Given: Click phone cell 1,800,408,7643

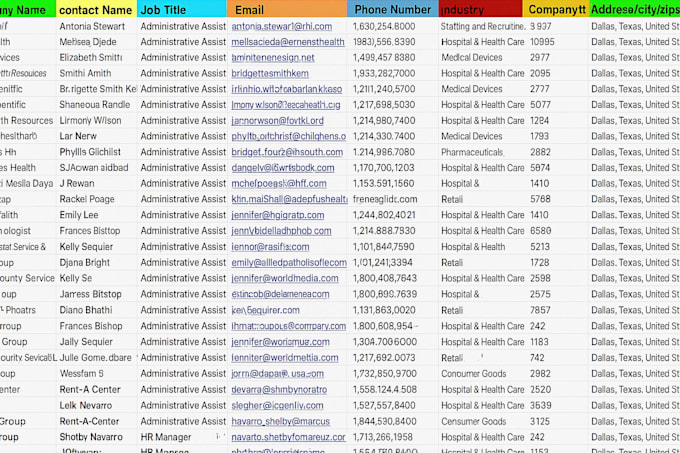Looking at the screenshot, I should pos(384,278).
